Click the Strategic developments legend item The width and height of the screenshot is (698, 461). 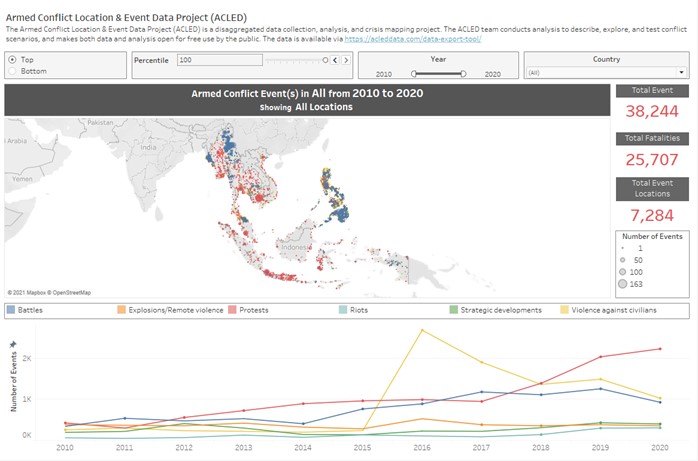(500, 310)
